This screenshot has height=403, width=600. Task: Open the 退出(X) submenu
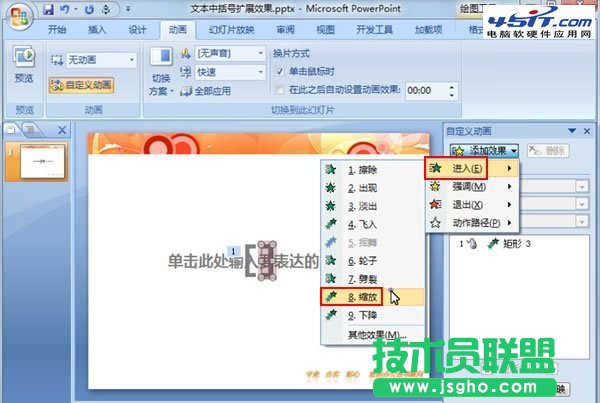472,205
